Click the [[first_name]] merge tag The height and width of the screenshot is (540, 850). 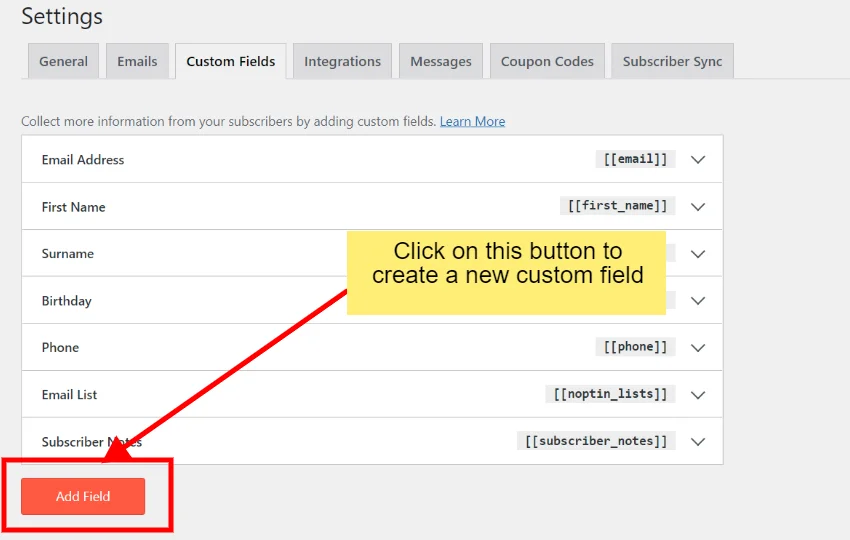(x=617, y=205)
